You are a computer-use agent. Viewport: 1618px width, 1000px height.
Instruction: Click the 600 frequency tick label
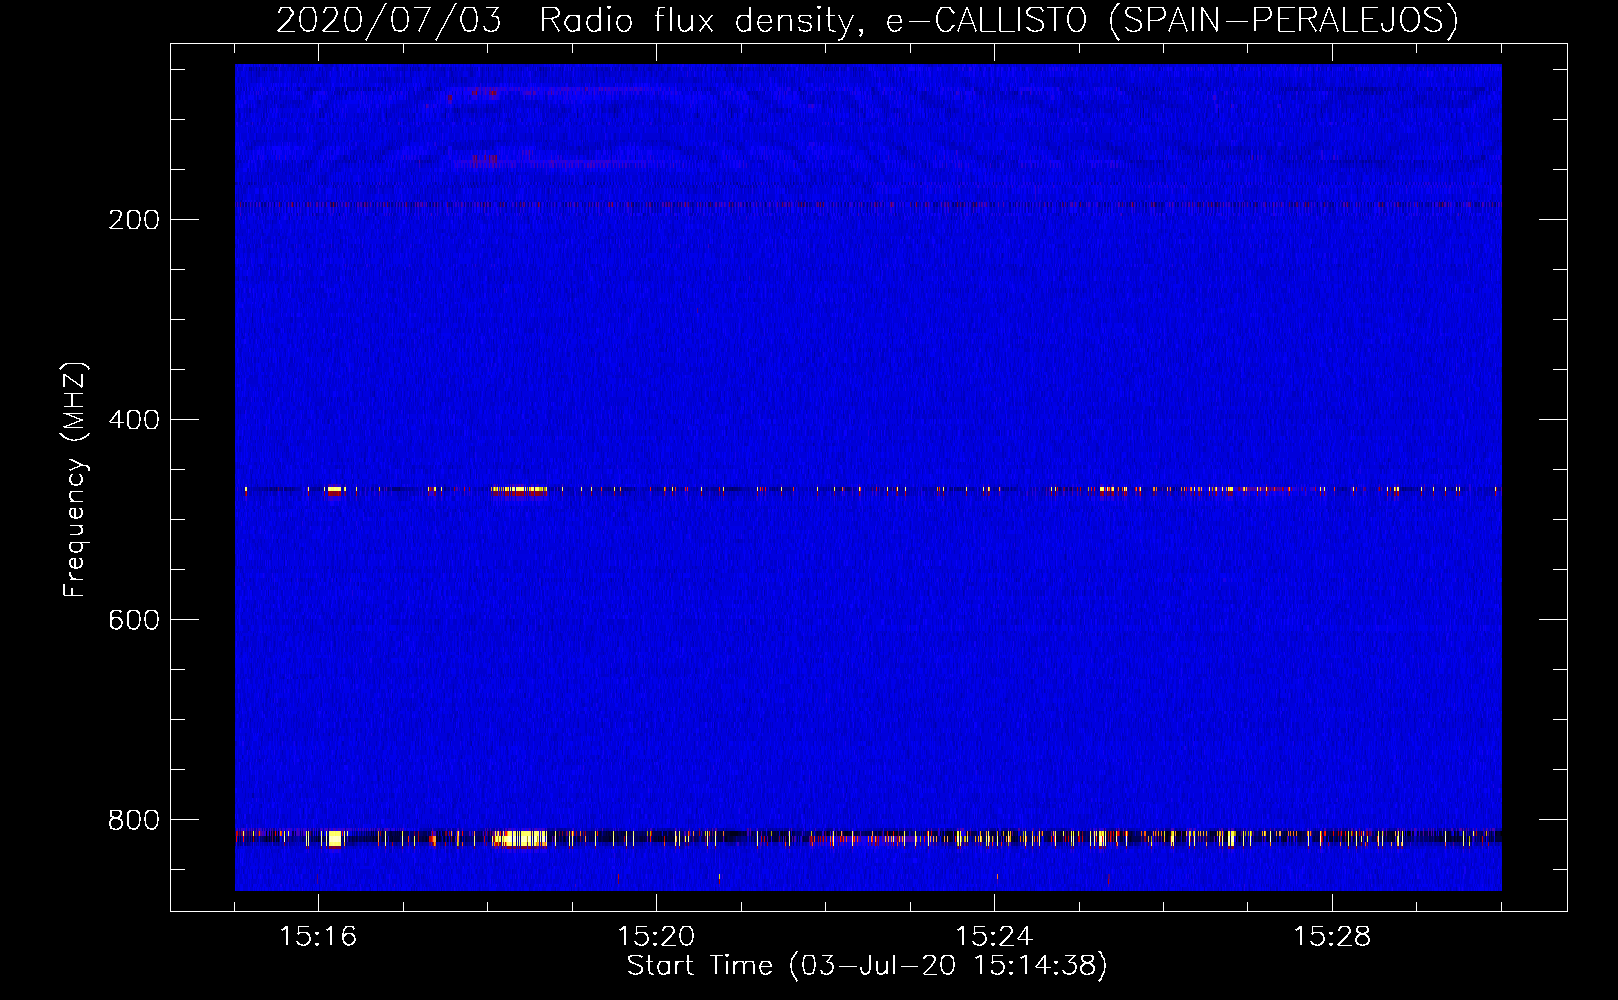(x=134, y=620)
